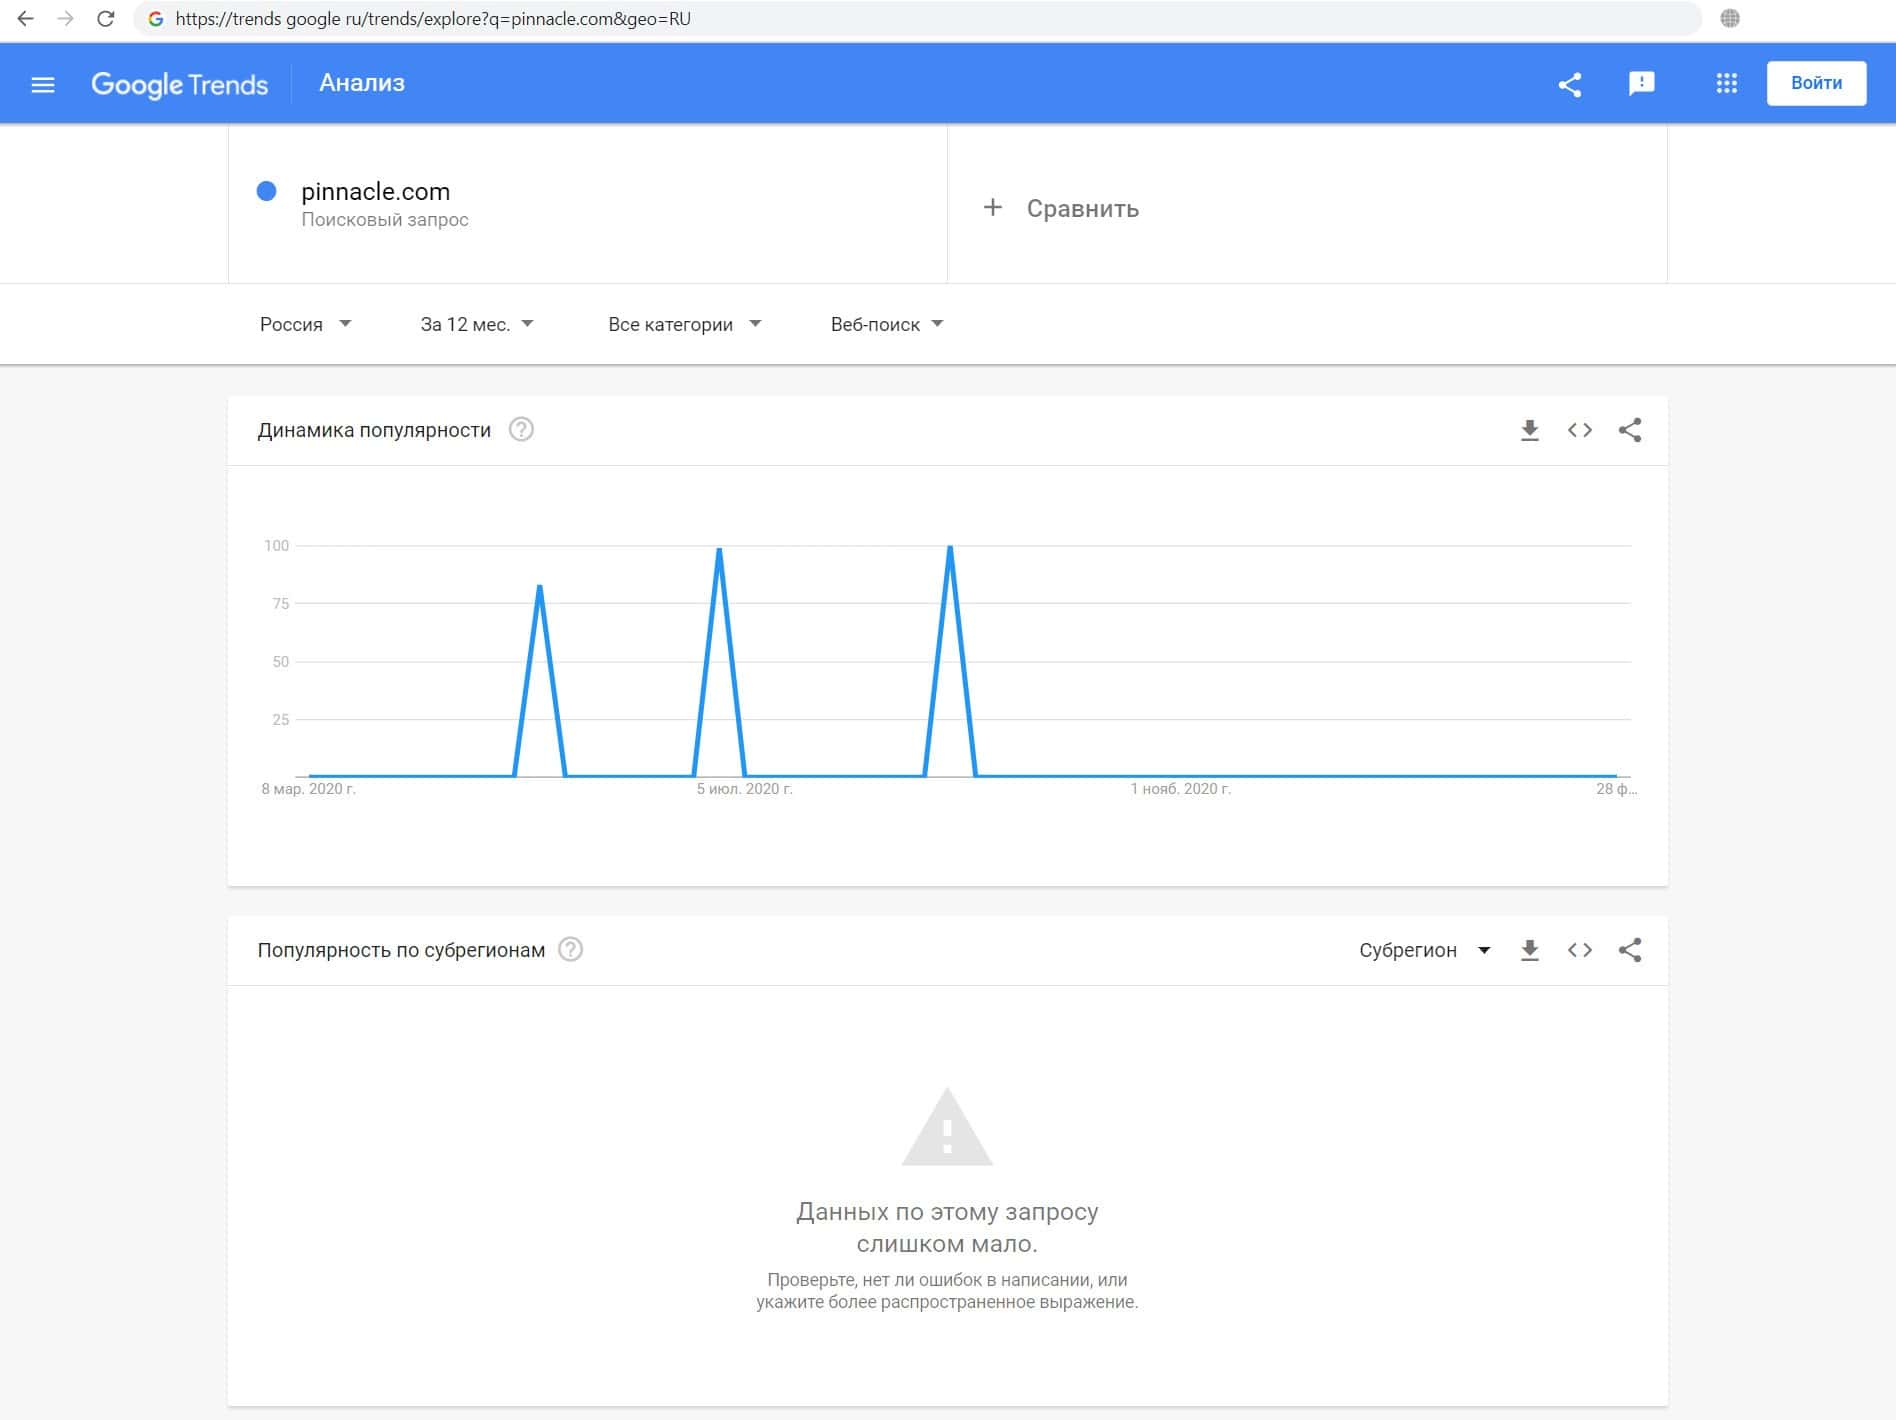1896x1420 pixels.
Task: Click the blue dot beside pinnacle.com
Action: (x=266, y=191)
